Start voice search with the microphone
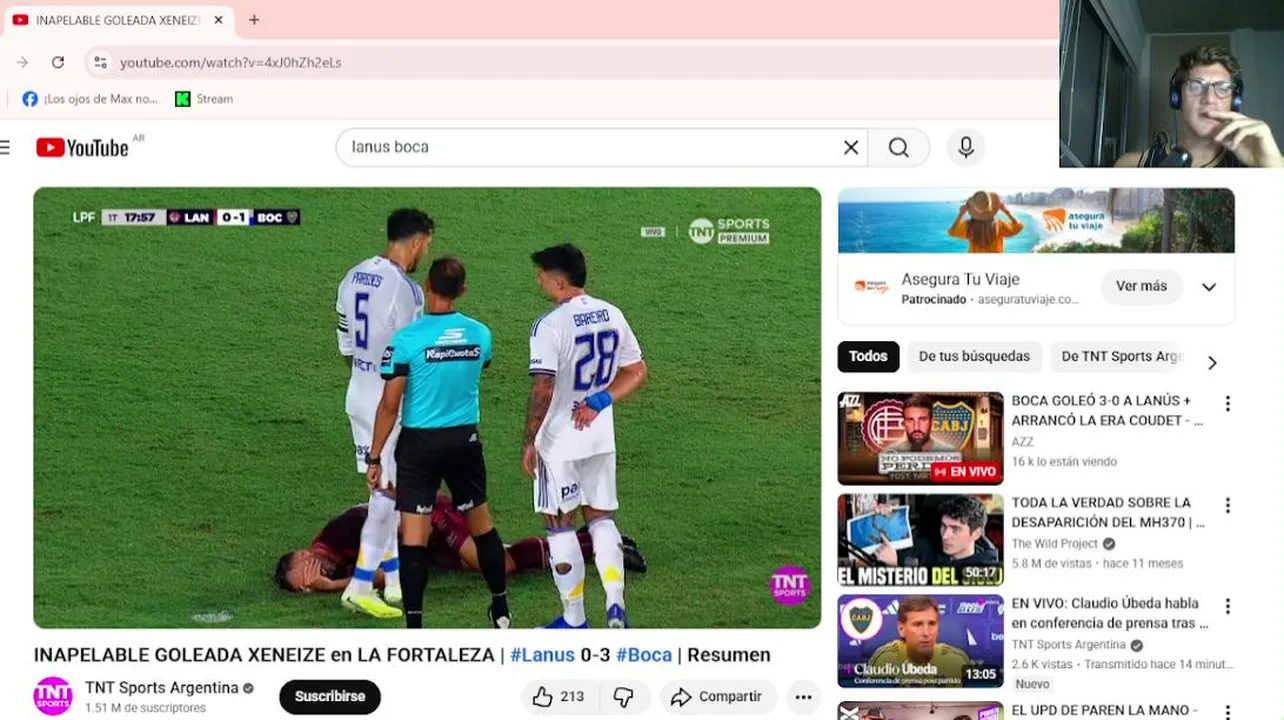 pyautogui.click(x=966, y=147)
